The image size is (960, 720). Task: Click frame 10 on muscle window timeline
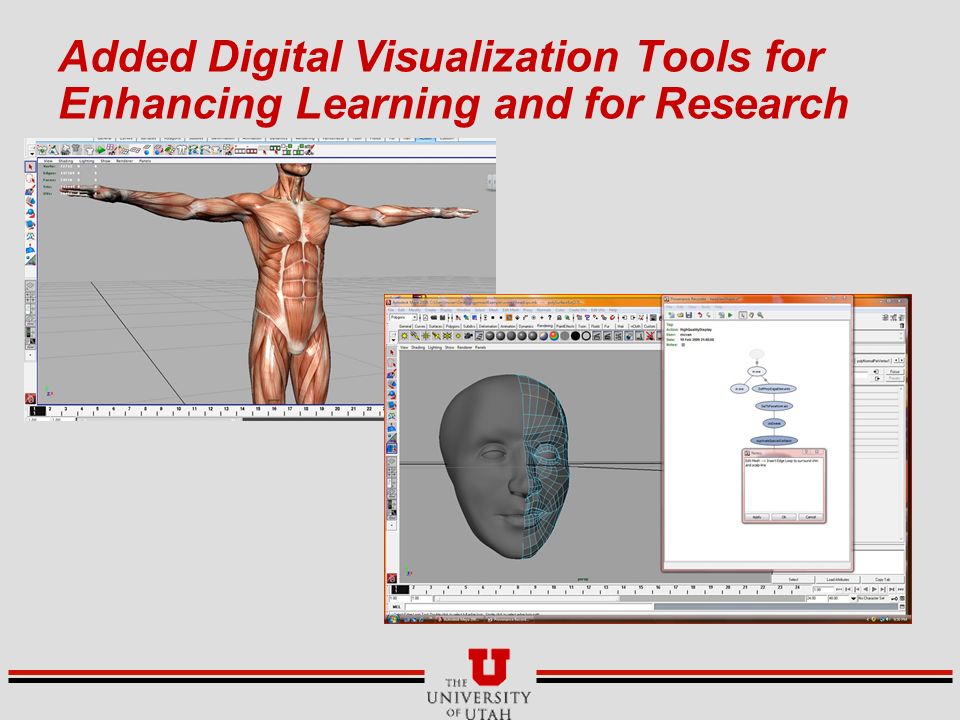pos(178,411)
